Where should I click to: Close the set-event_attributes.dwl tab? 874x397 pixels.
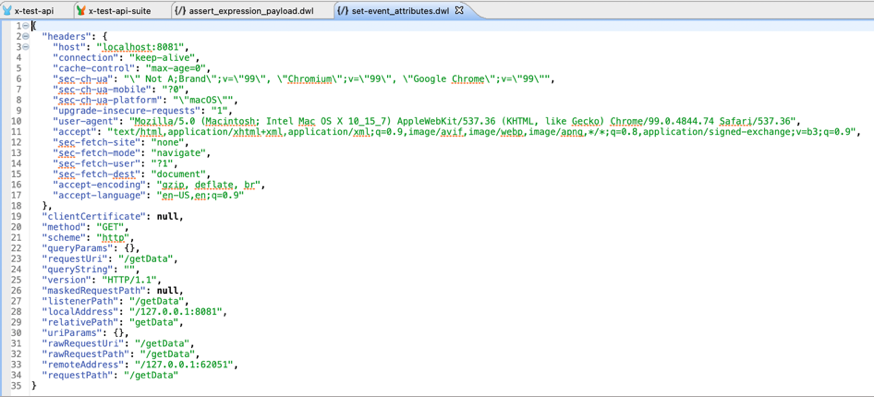click(459, 10)
